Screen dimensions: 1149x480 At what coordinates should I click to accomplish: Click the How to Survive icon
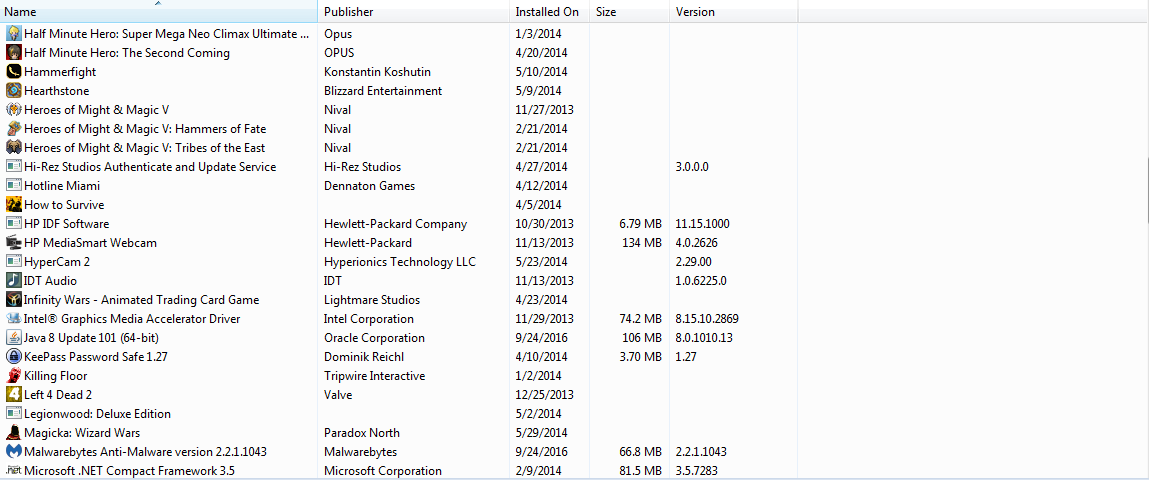(x=13, y=205)
